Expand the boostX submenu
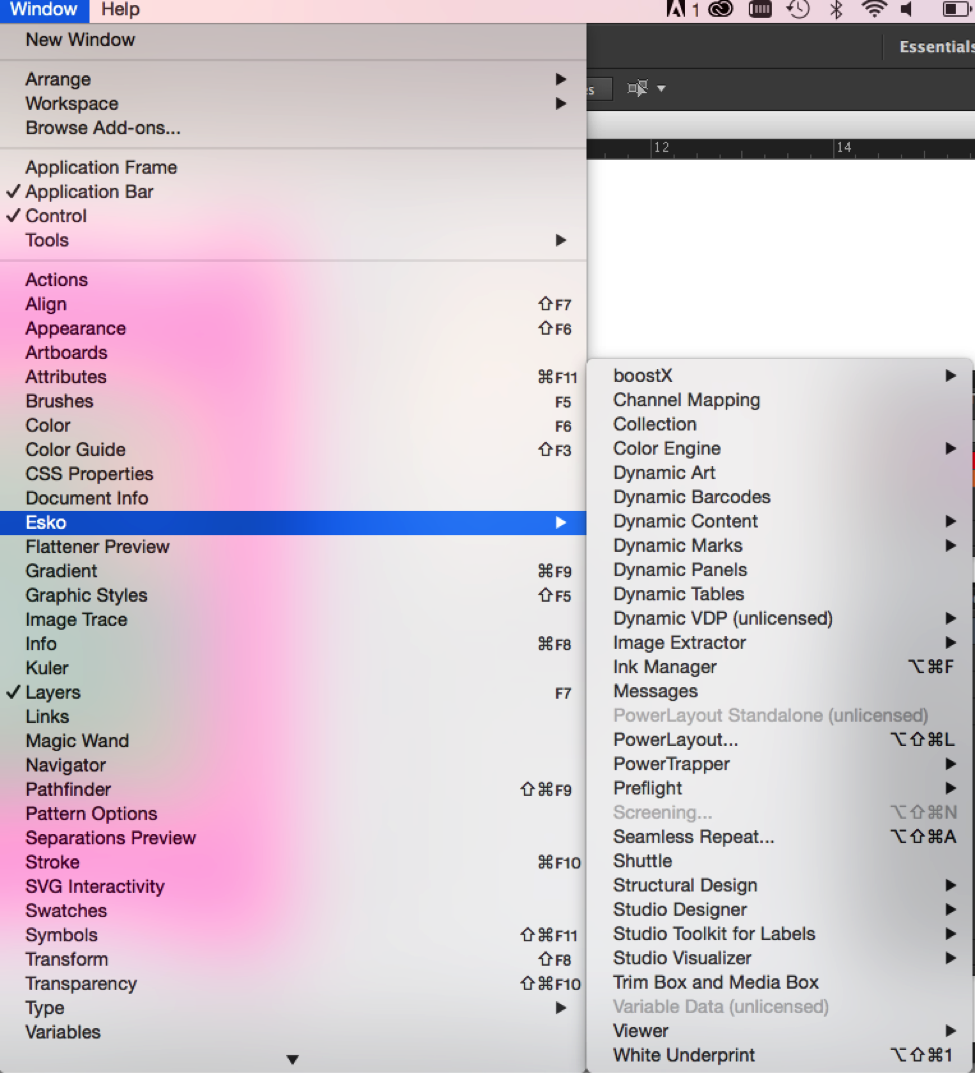Screen dimensions: 975x1073 (780, 376)
